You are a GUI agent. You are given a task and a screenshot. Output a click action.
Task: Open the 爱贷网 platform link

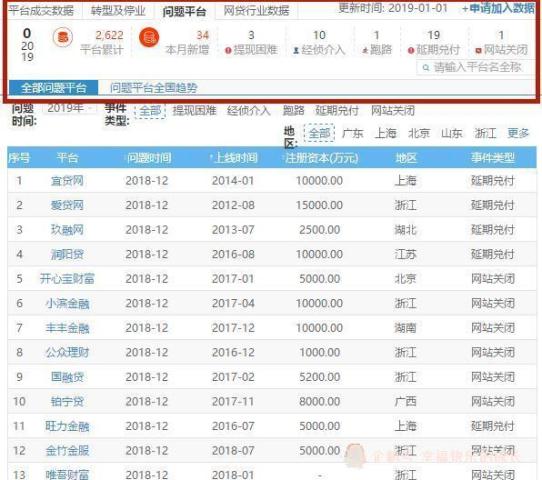click(x=67, y=205)
